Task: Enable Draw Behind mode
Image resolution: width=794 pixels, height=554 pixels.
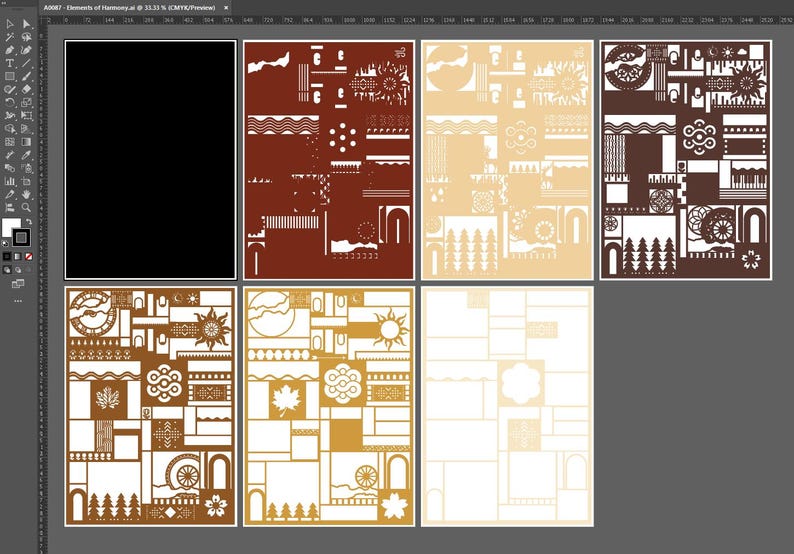Action: [x=18, y=270]
